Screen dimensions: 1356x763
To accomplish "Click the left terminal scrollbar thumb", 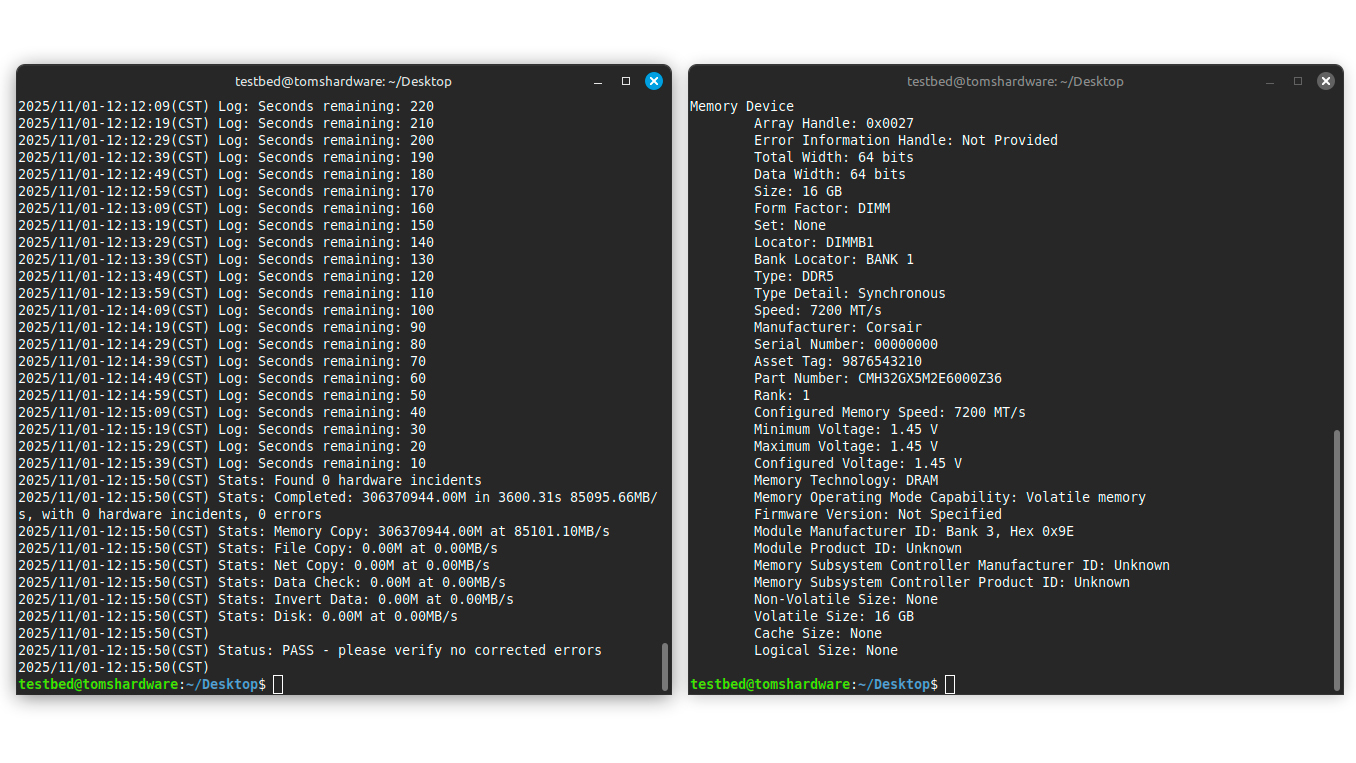I will coord(665,666).
